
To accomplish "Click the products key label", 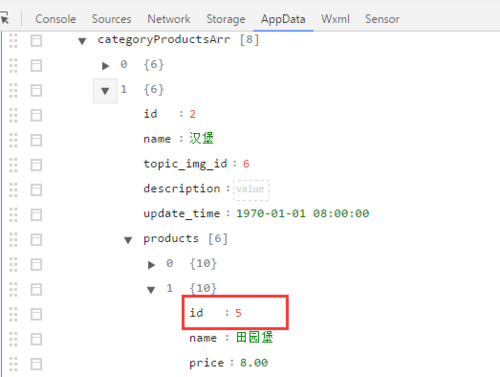I will pos(171,239).
